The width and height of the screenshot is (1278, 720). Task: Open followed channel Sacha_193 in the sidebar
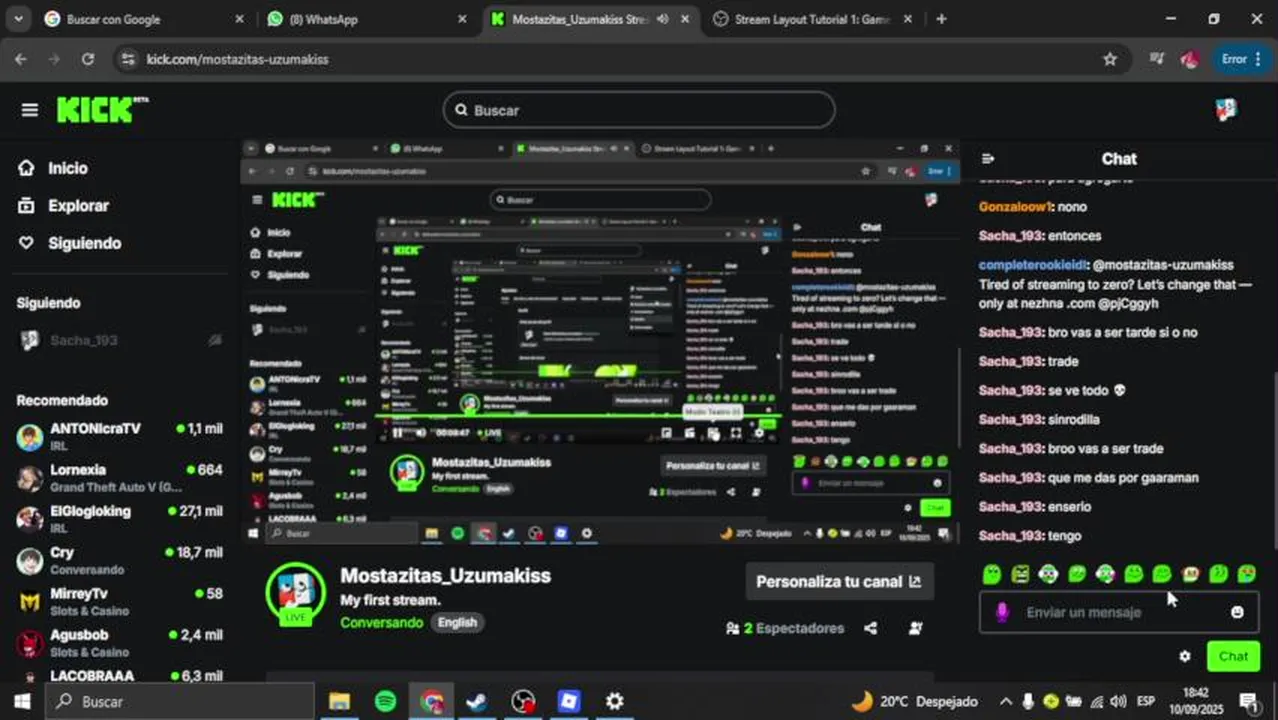click(x=120, y=340)
